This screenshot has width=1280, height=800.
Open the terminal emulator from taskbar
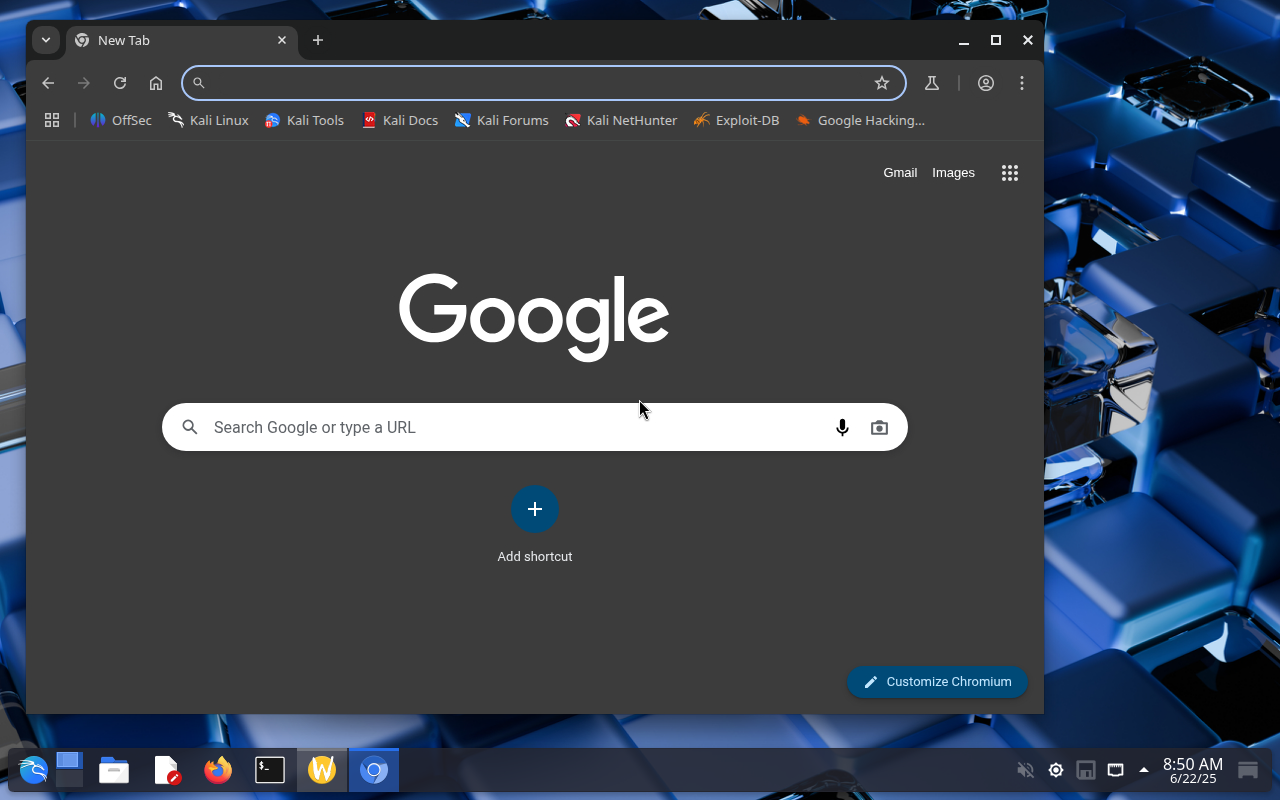(270, 770)
